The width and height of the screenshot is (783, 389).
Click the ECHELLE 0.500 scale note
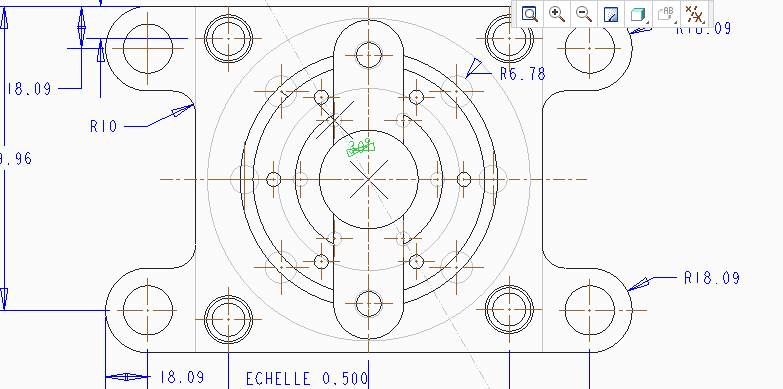coord(306,379)
